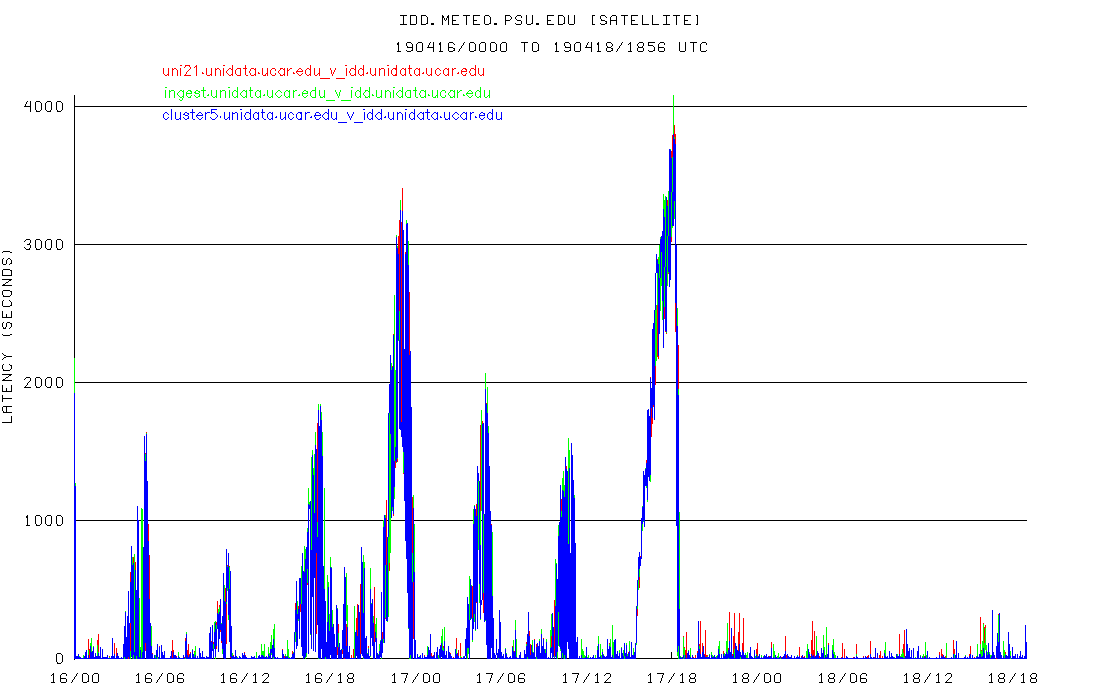This screenshot has width=1100, height=700.
Task: Click the 2000 y-axis tick label
Action: pos(44,382)
